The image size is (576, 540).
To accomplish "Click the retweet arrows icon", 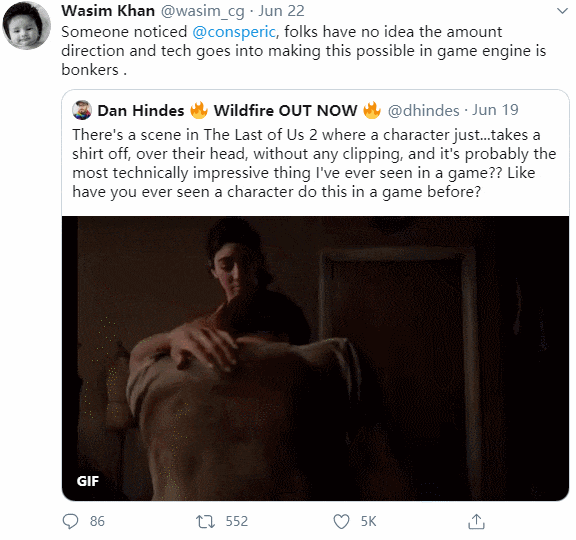I will pos(205,521).
